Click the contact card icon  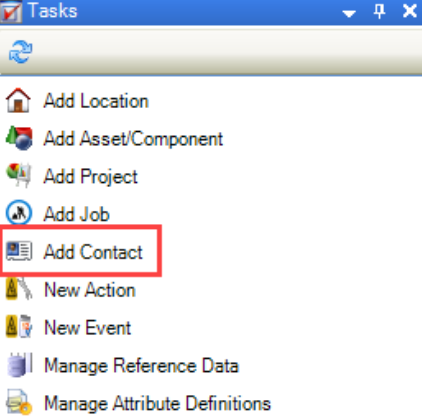click(19, 251)
